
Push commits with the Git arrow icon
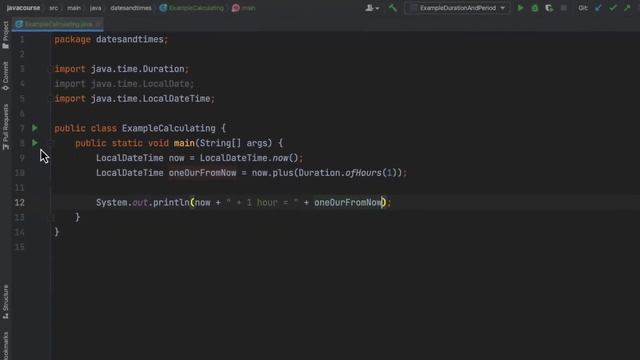coord(627,8)
